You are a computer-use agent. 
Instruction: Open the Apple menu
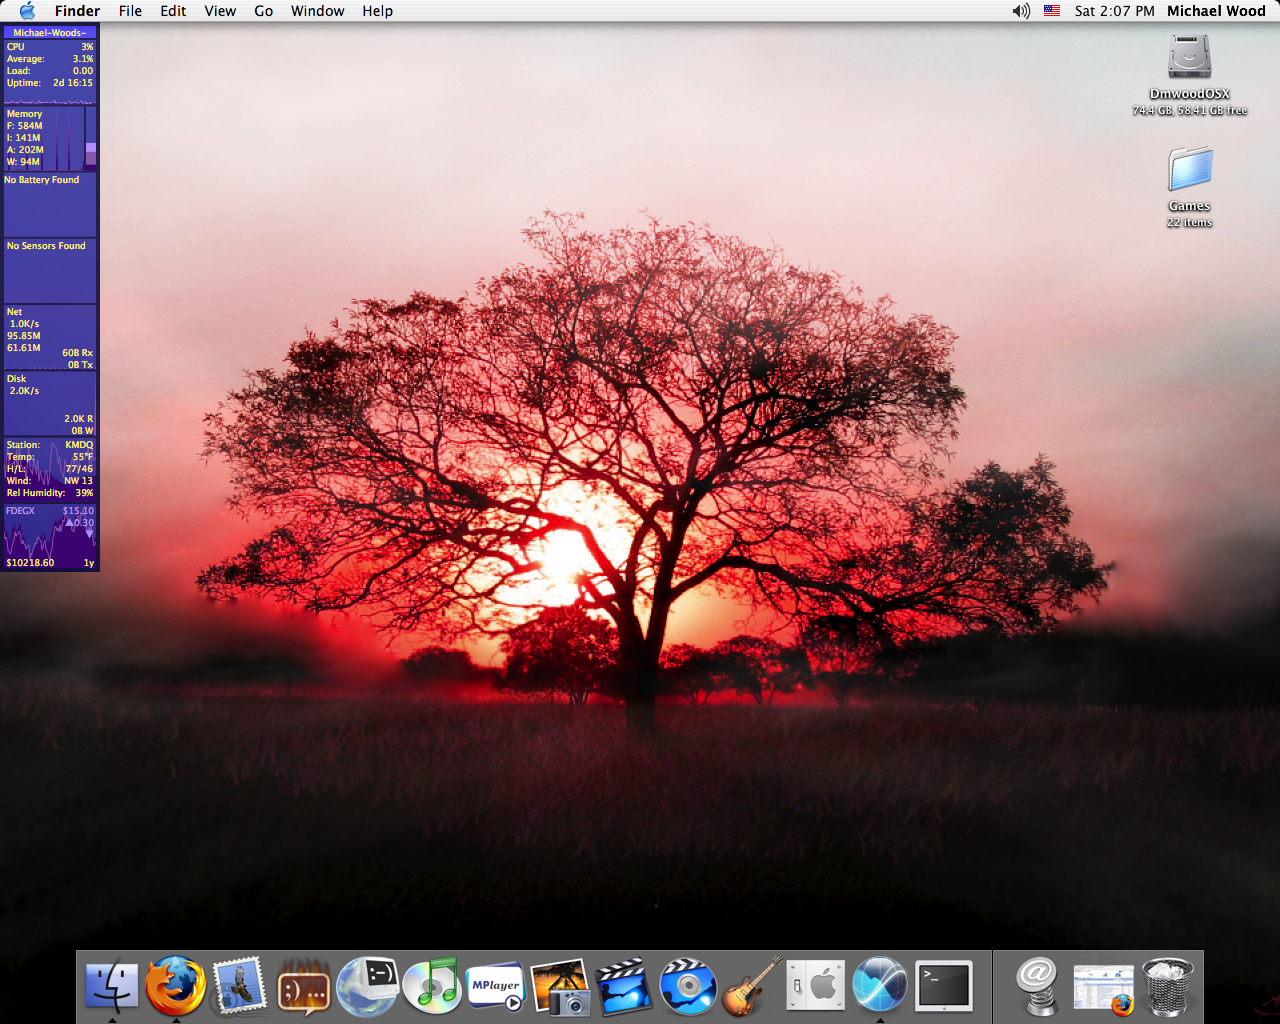pyautogui.click(x=27, y=11)
